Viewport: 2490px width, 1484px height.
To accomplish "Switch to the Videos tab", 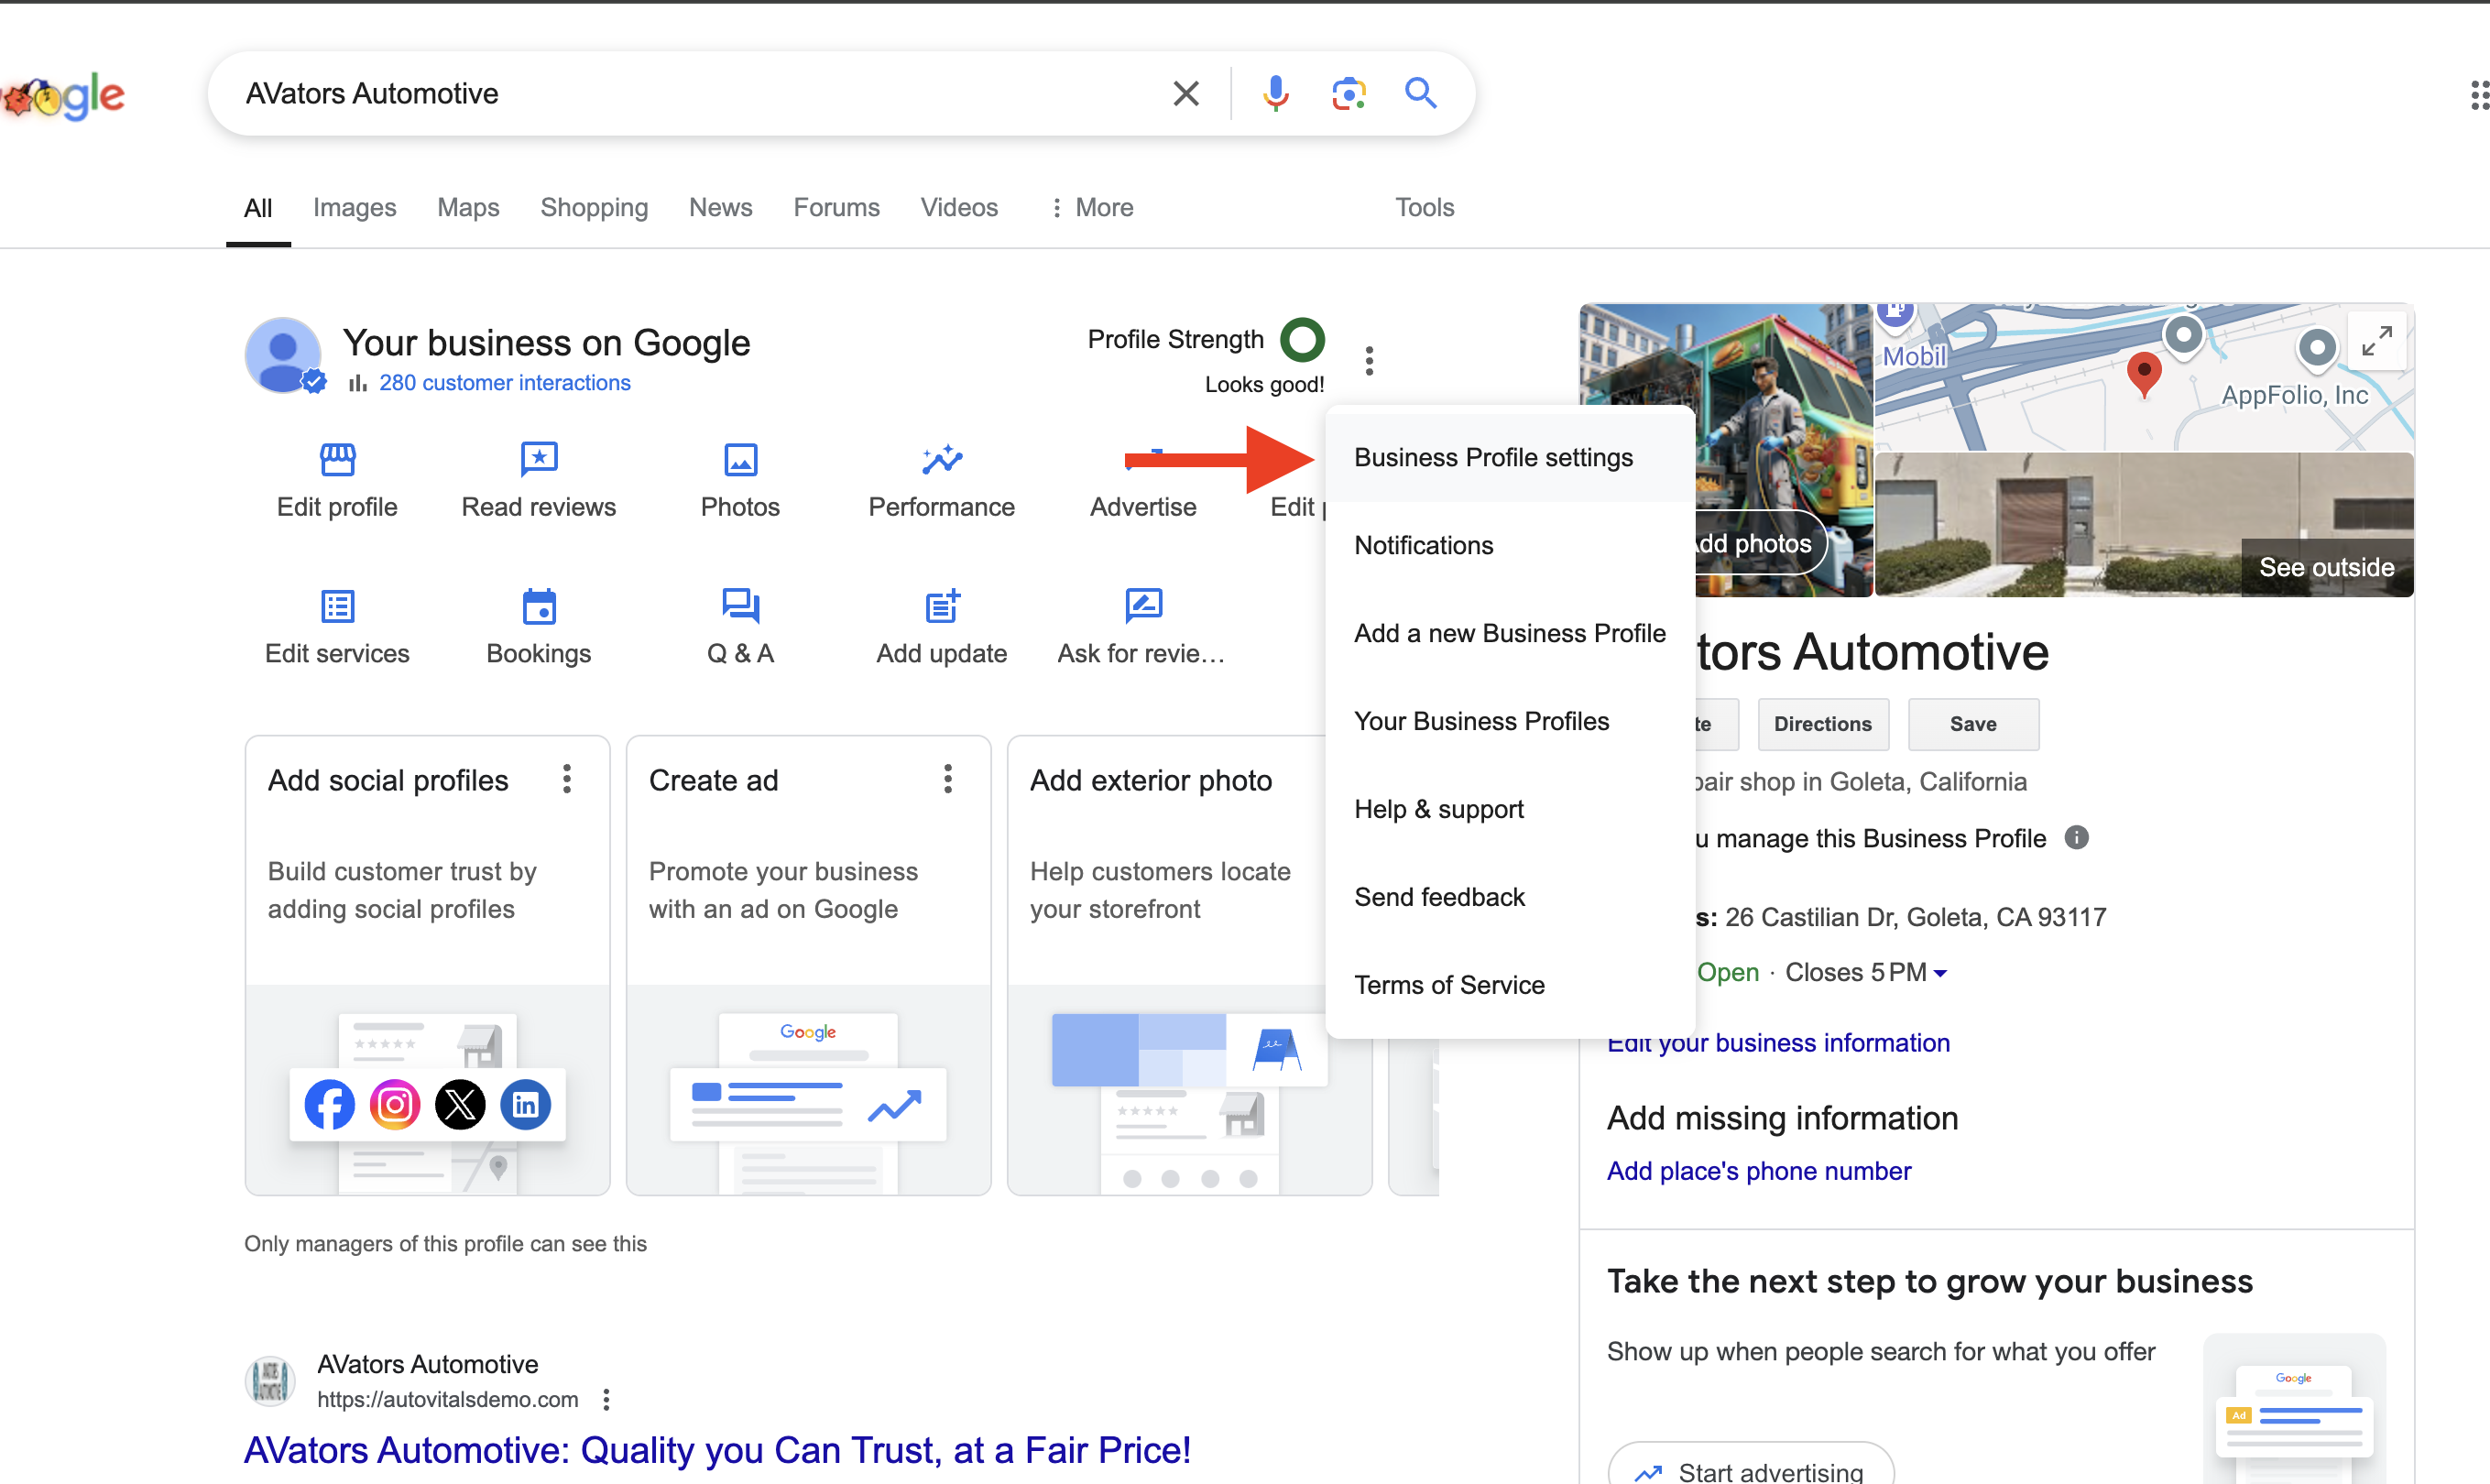I will tap(959, 207).
